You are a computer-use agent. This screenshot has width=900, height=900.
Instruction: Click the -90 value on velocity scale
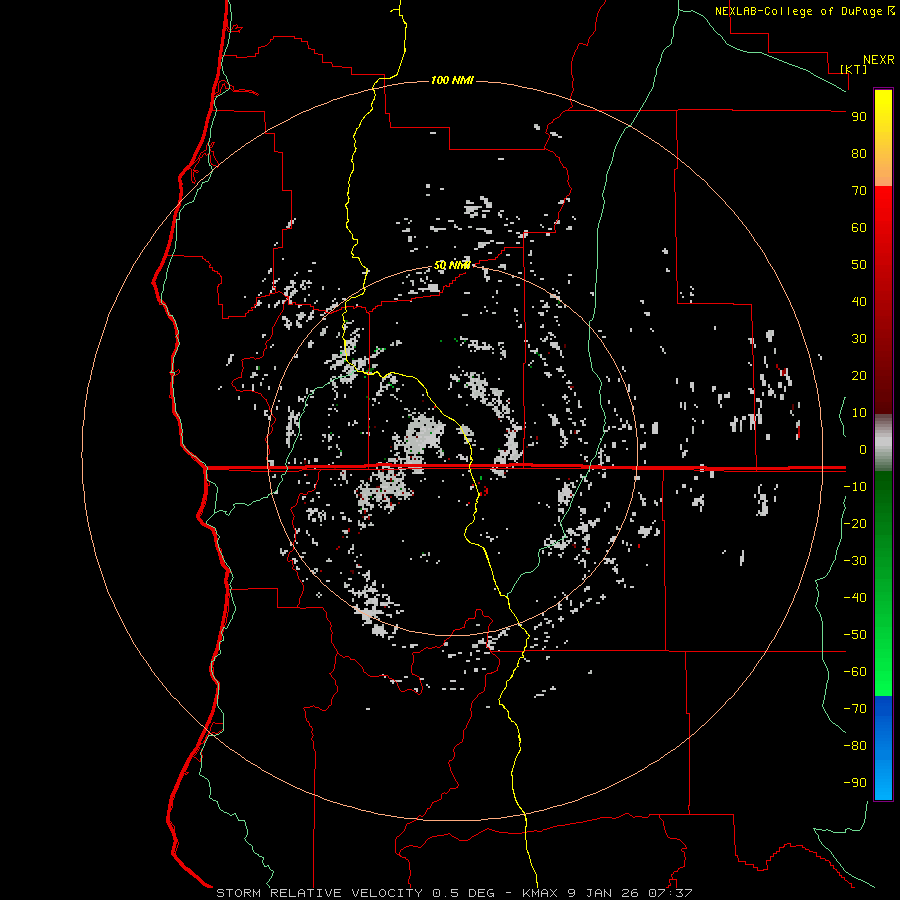point(855,783)
